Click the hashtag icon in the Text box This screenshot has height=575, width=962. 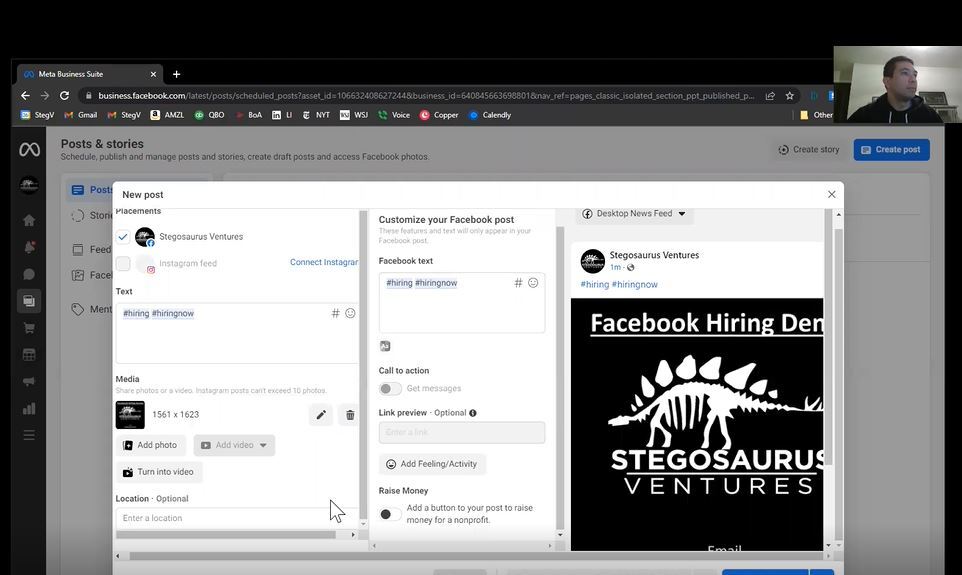click(336, 313)
